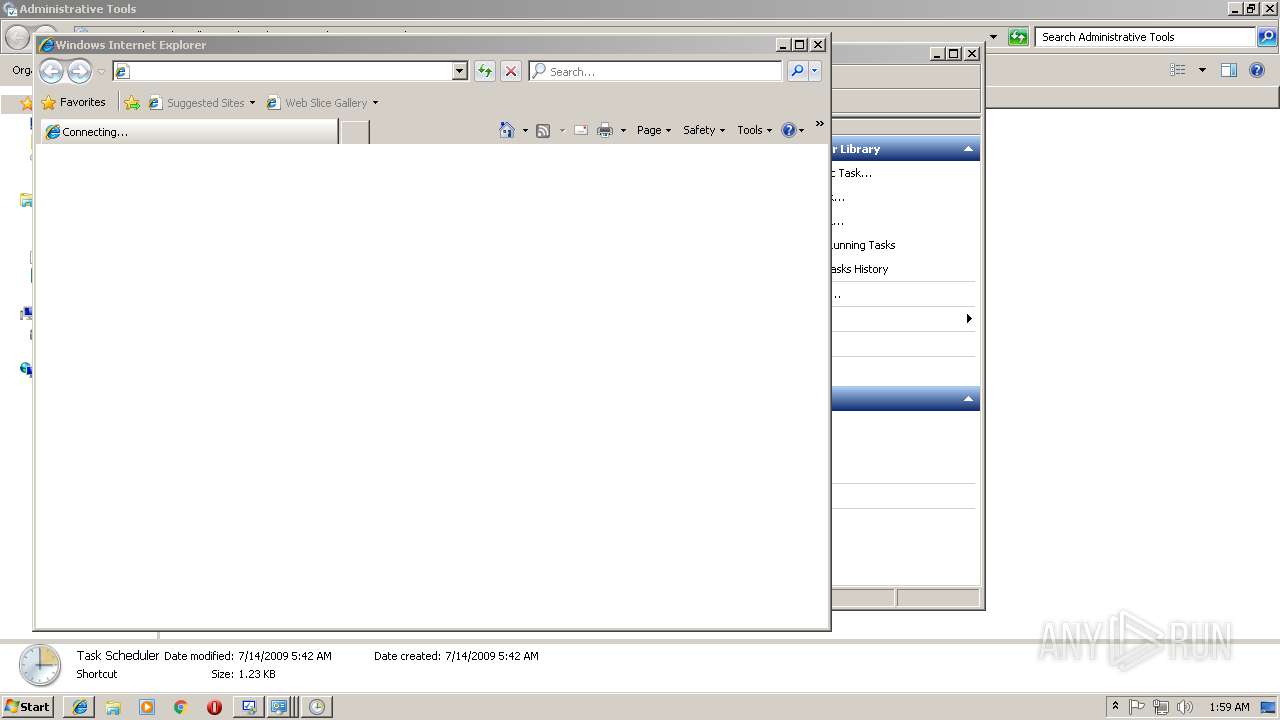Expand the Print dropdown arrow
1280x720 pixels.
click(623, 130)
